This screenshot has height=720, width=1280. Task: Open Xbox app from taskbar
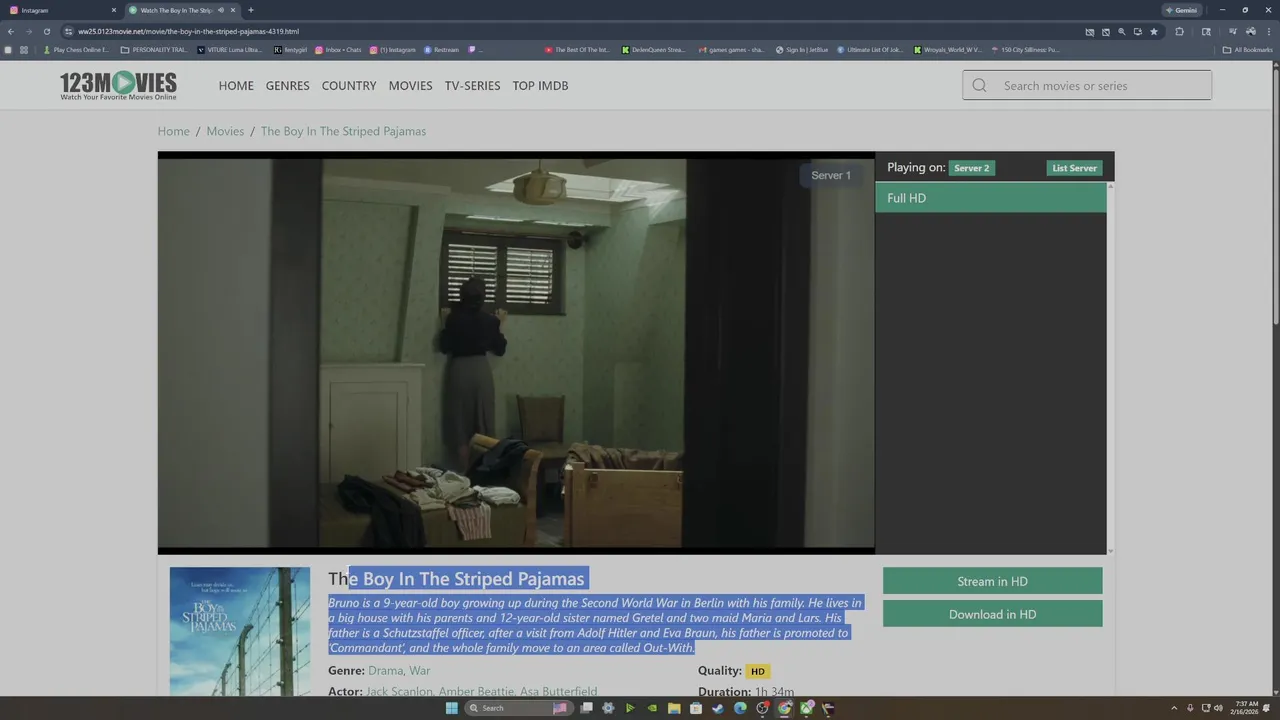(806, 708)
